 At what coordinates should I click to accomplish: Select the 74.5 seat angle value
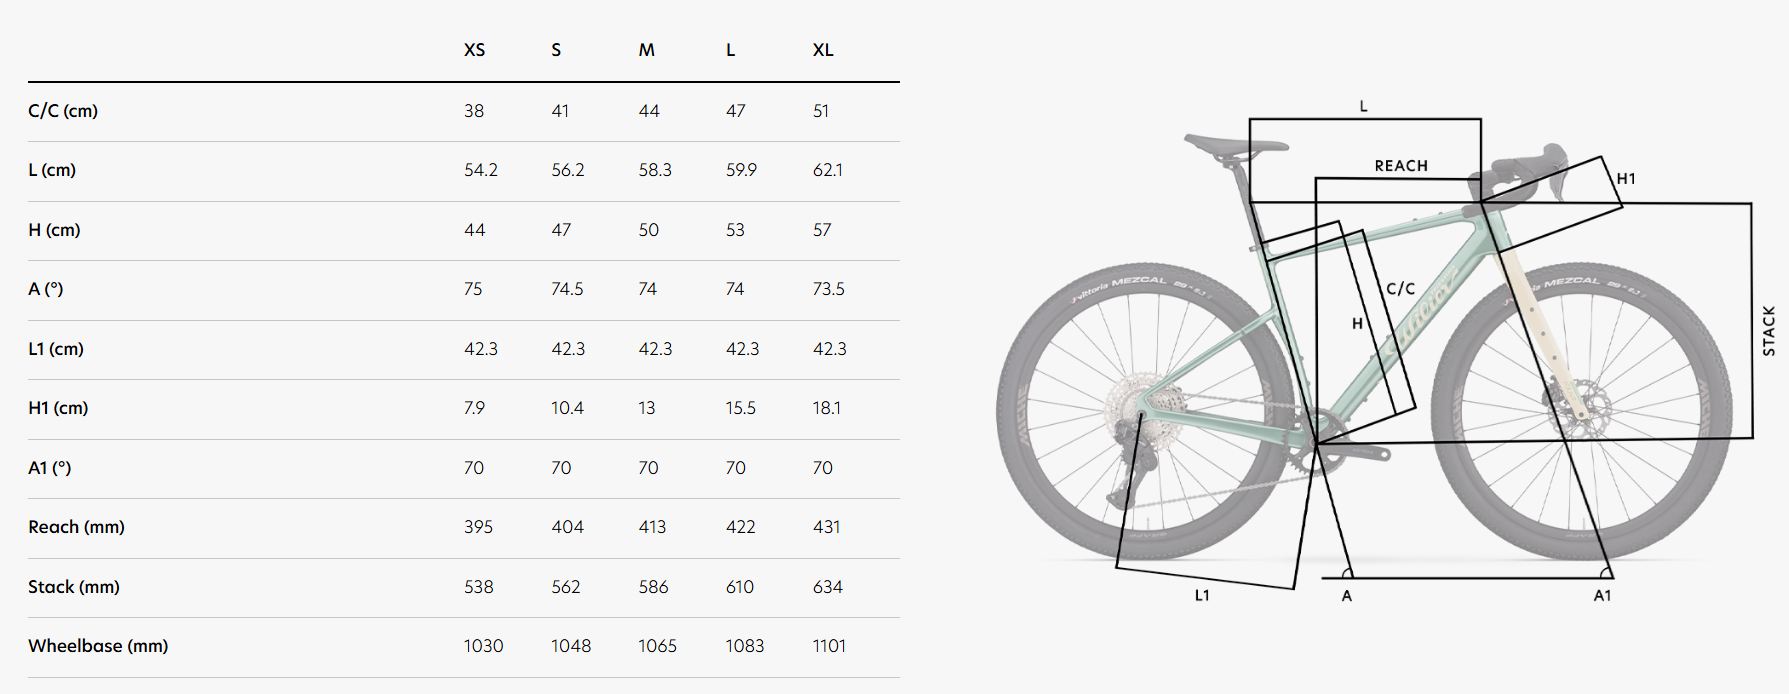pyautogui.click(x=567, y=289)
